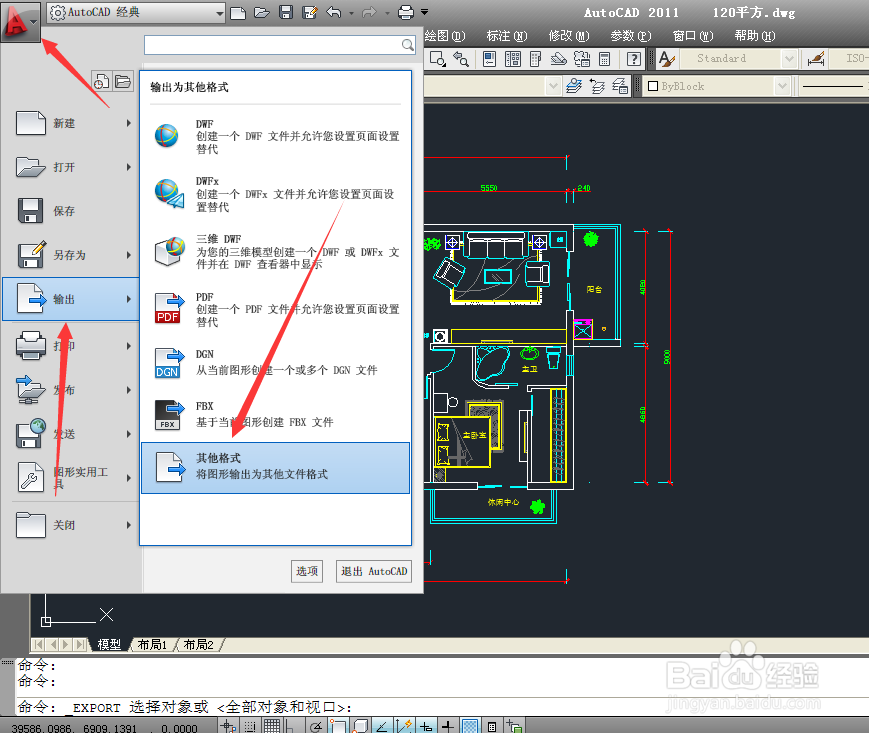
Task: Expand the quick access toolbar customize arrow
Action: point(425,12)
